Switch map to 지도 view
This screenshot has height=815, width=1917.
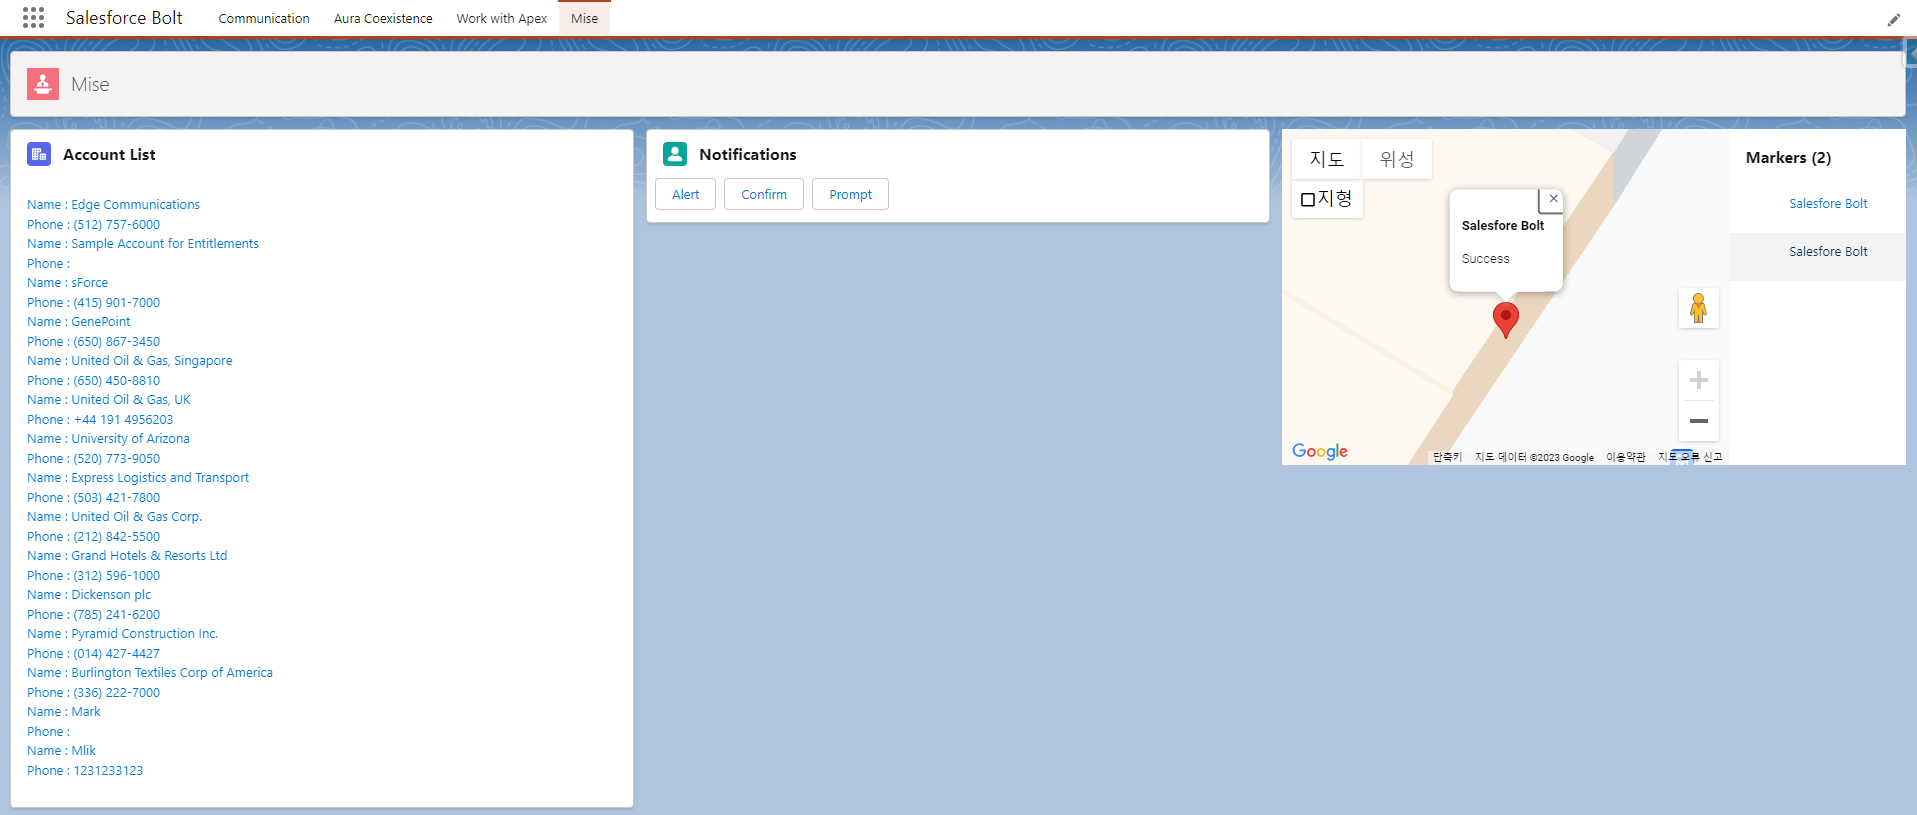pyautogui.click(x=1326, y=159)
